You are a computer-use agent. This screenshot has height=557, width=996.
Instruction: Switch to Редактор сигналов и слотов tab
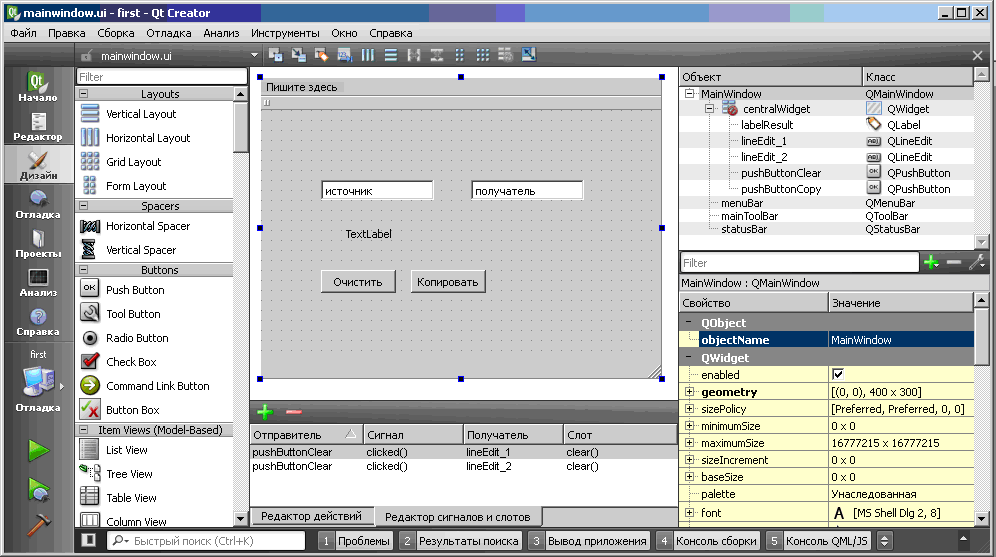pos(457,517)
